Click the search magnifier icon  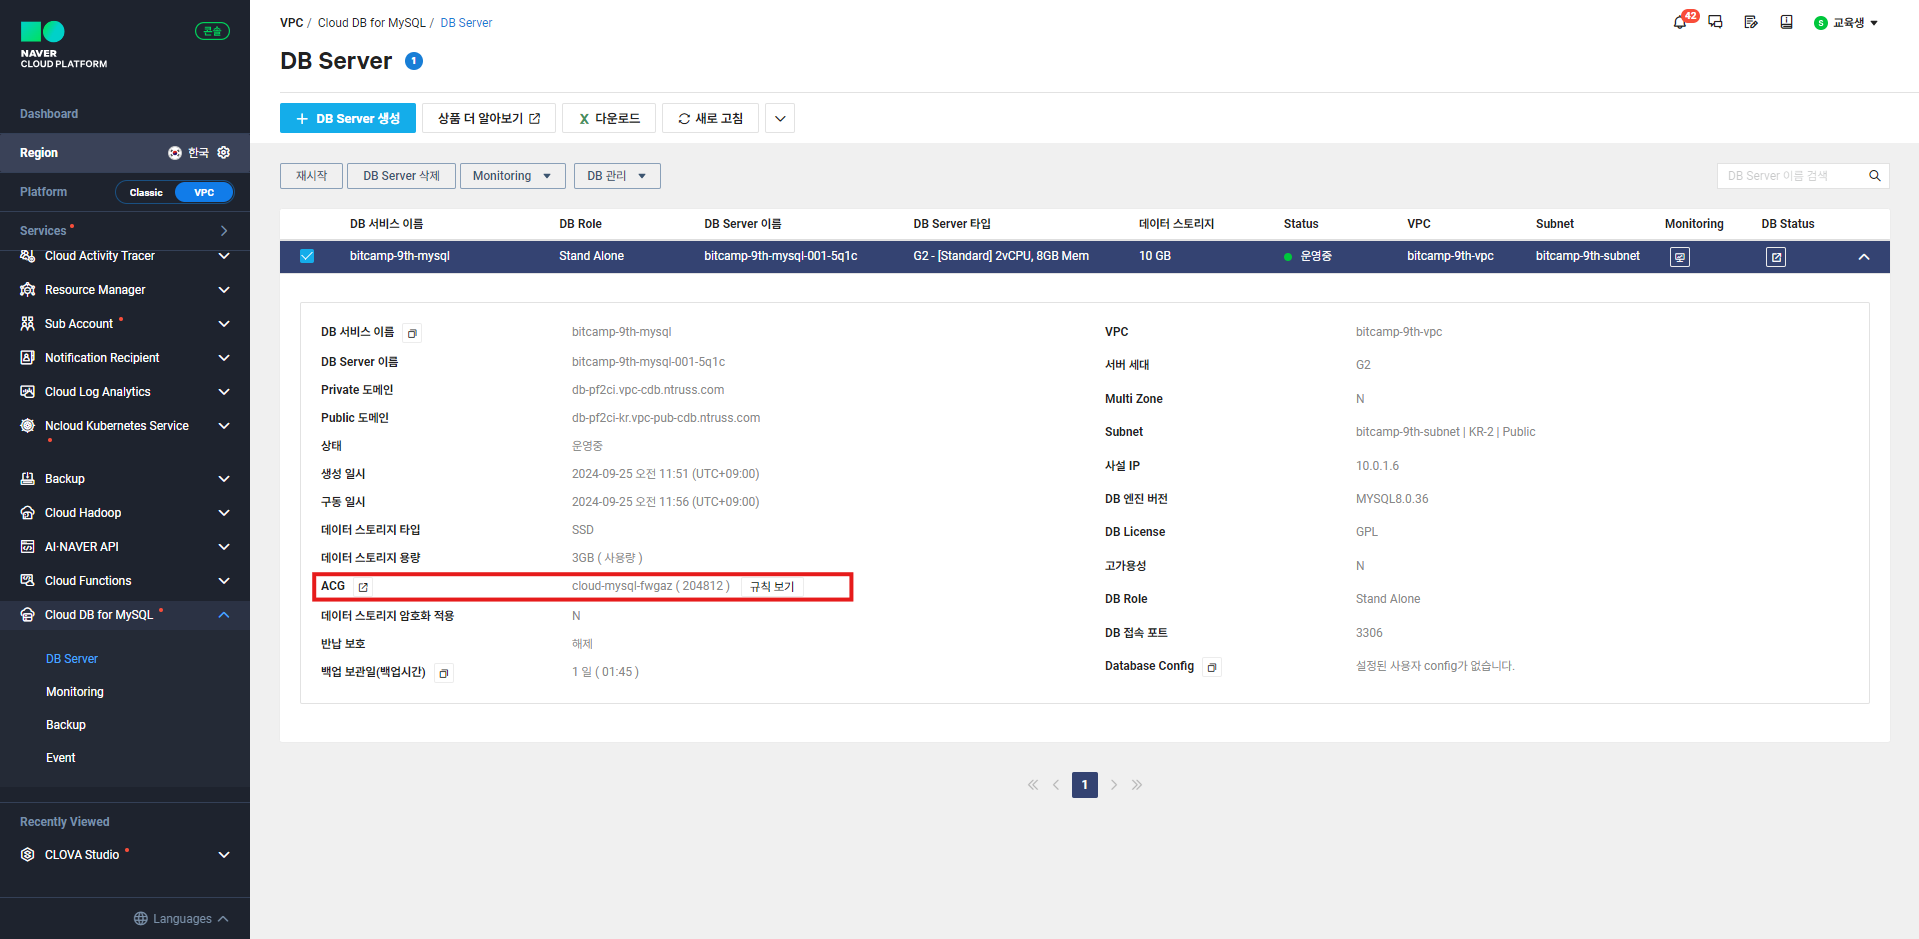(1875, 176)
